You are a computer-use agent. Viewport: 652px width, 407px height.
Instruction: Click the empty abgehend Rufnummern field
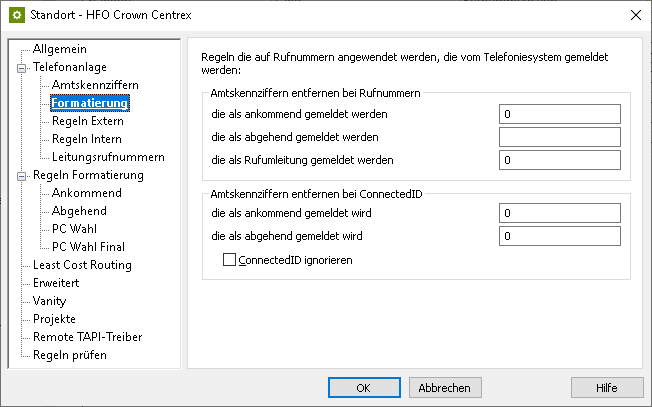click(559, 137)
